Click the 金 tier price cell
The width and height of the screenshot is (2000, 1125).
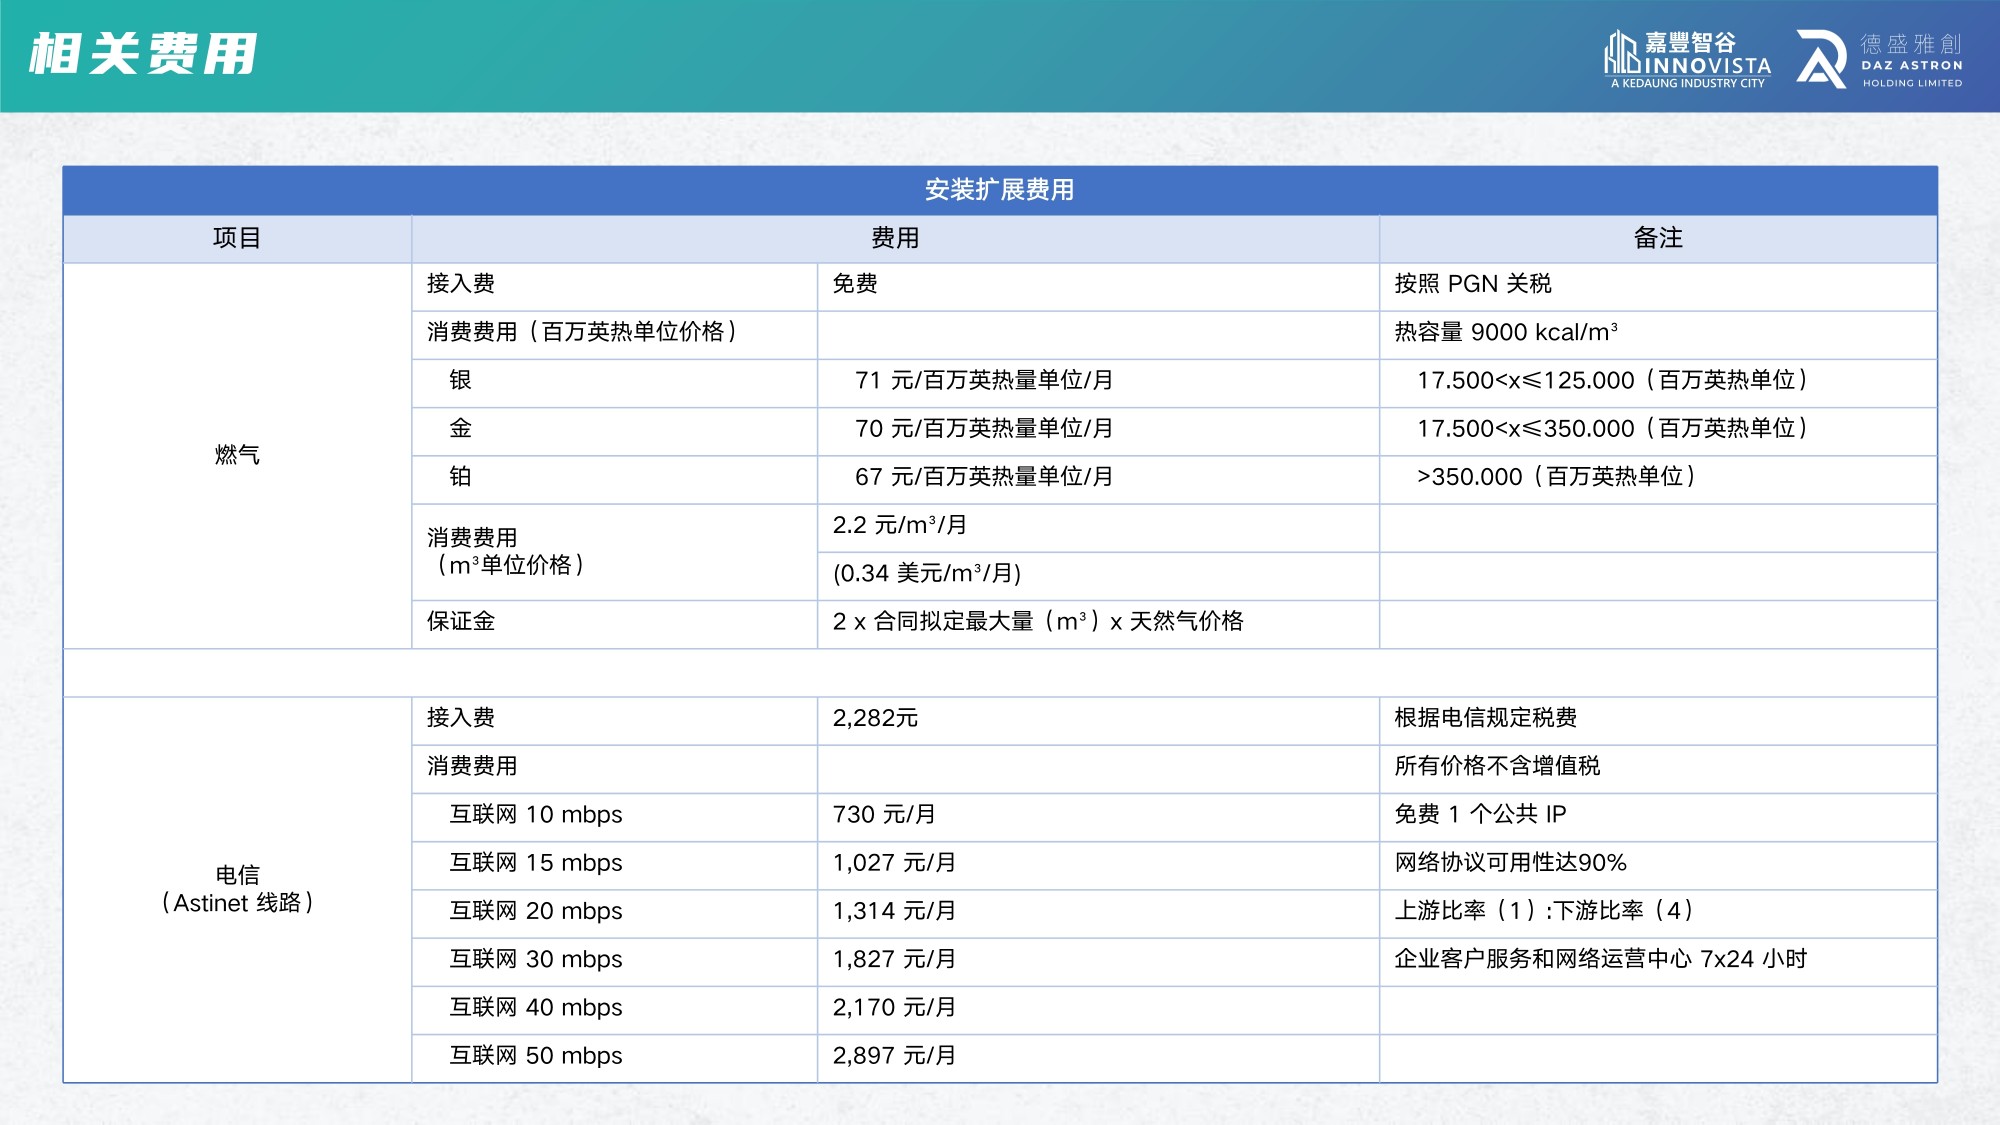click(x=975, y=430)
